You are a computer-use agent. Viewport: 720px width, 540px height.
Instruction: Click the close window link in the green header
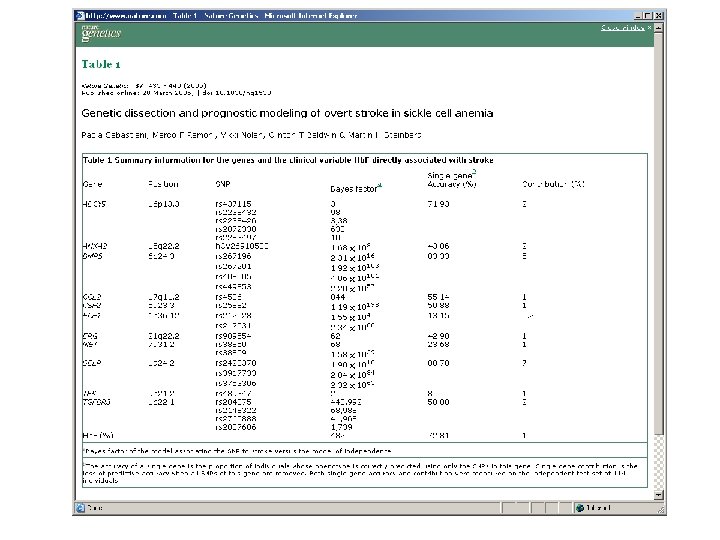(x=622, y=28)
